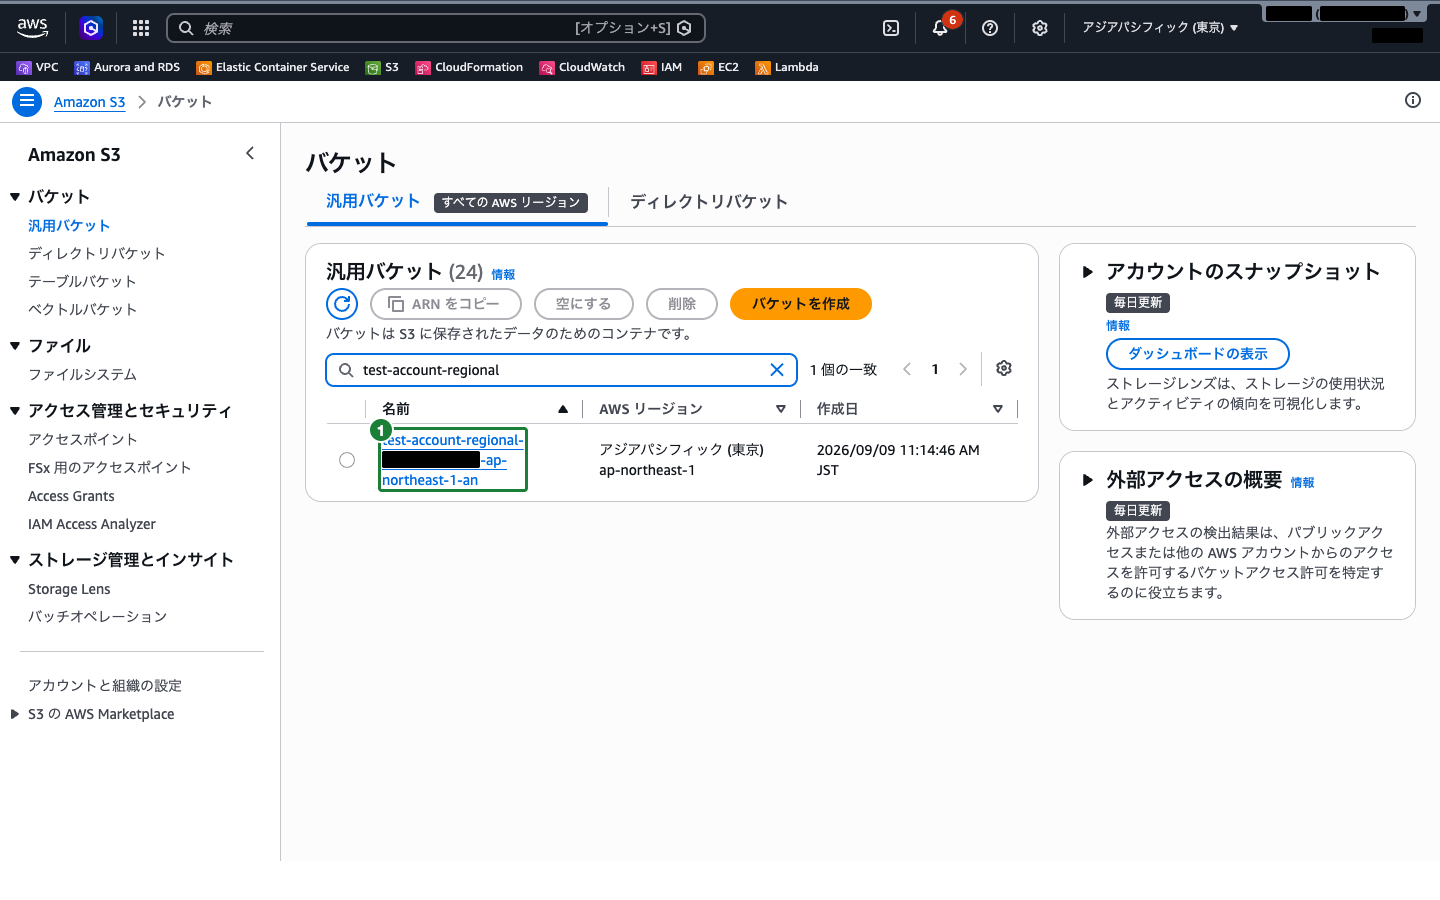Open the VPC bookmark shortcut
Viewport: 1440px width, 900px height.
click(37, 67)
